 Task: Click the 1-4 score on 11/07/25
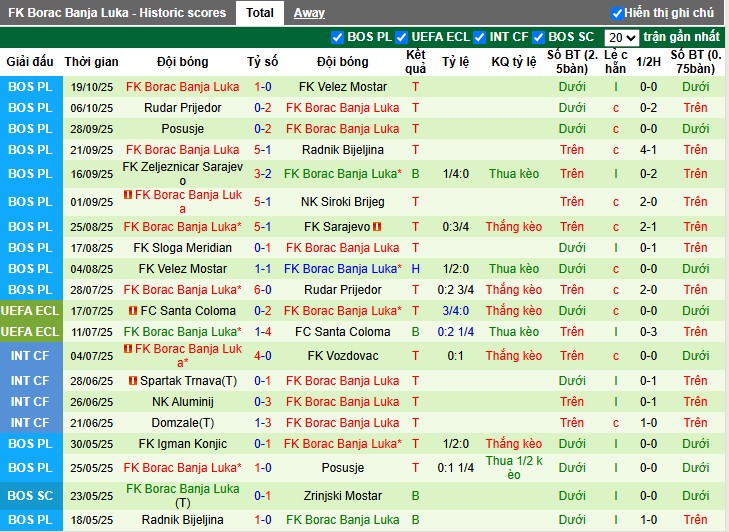[263, 332]
